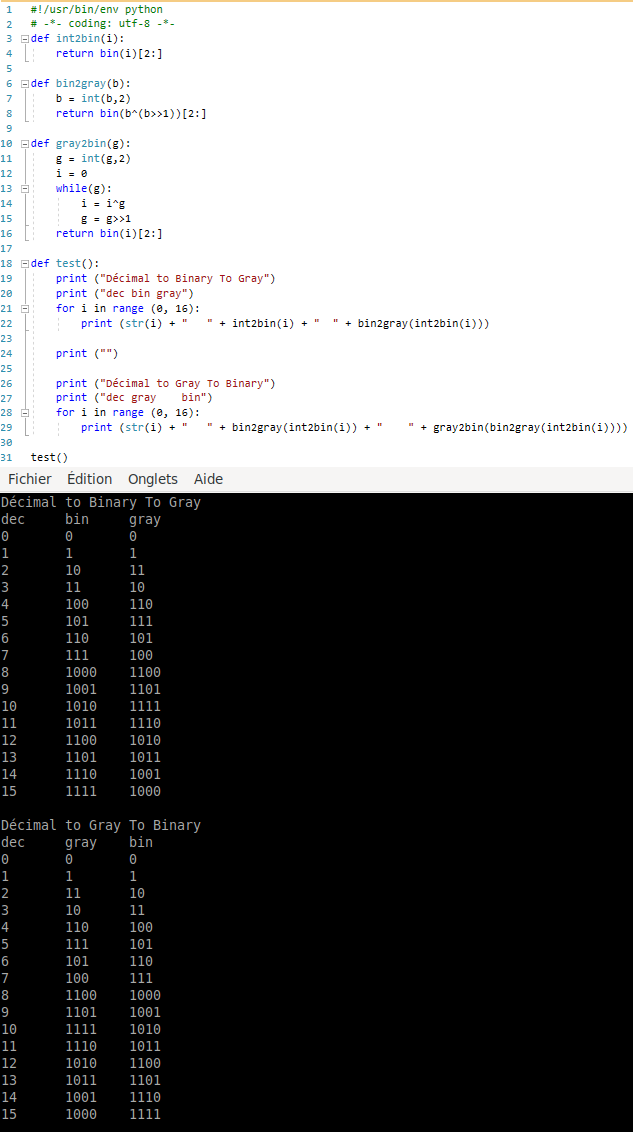Collapse the while(g) loop fold marker
Image resolution: width=633 pixels, height=1132 pixels.
[x=25, y=188]
